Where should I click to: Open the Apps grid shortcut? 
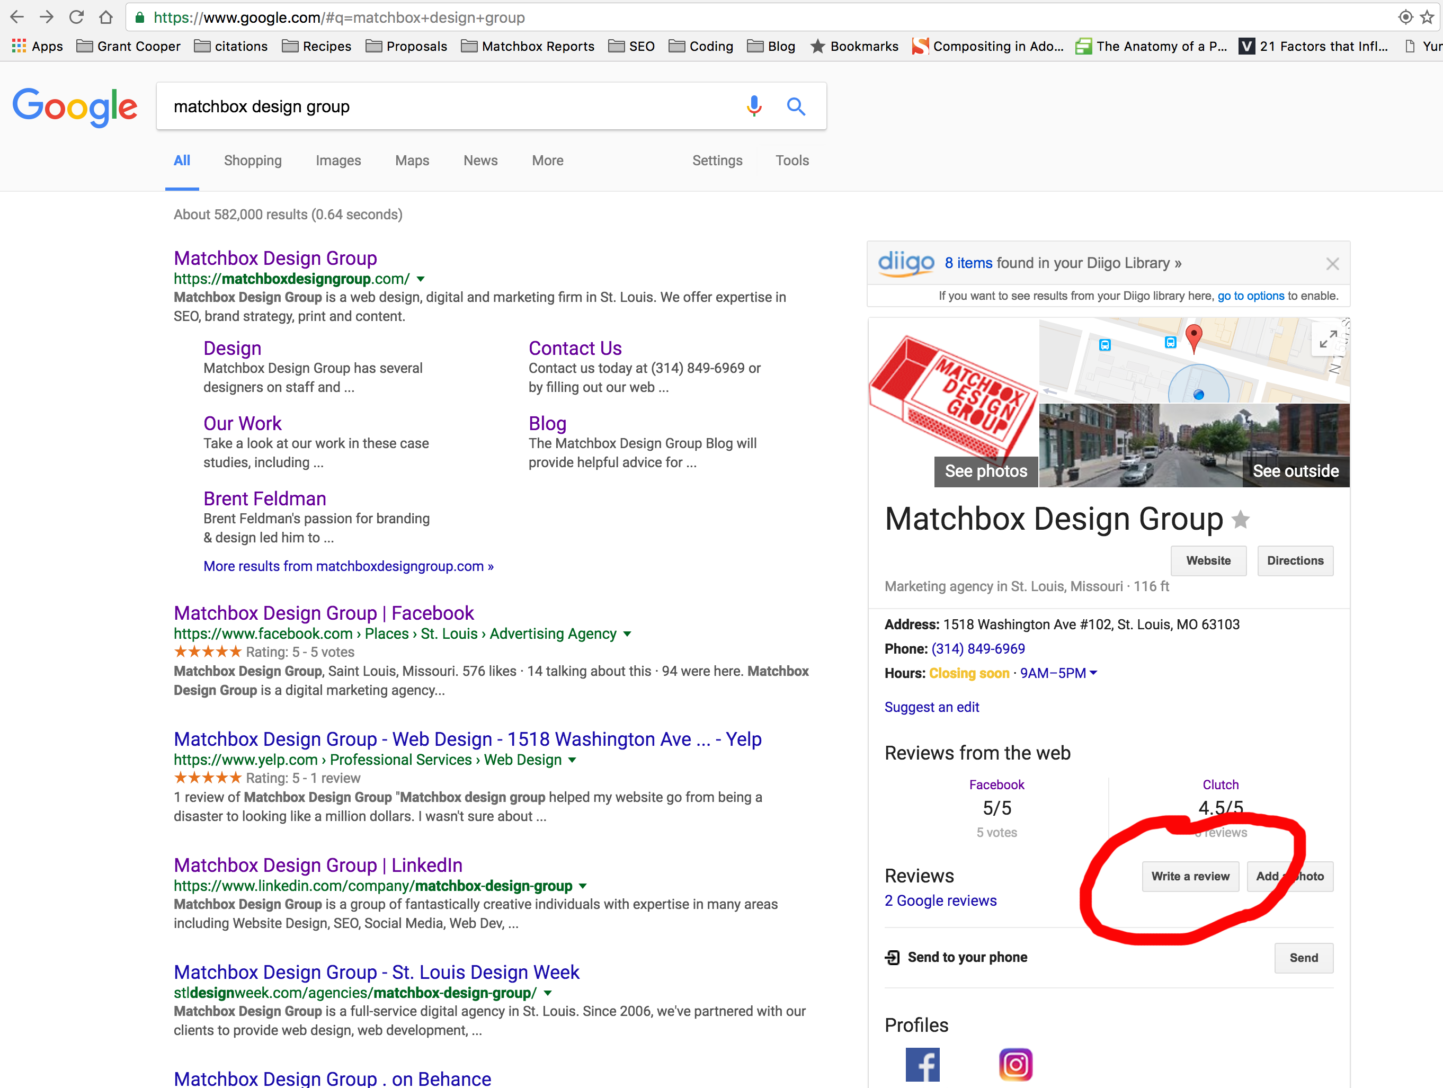point(37,46)
